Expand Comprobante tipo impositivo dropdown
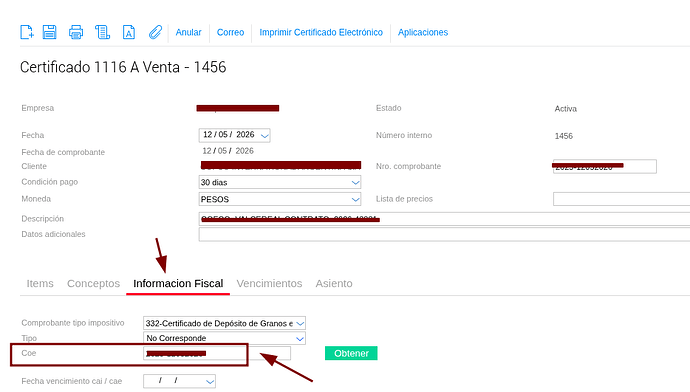690x392 pixels. [x=300, y=323]
